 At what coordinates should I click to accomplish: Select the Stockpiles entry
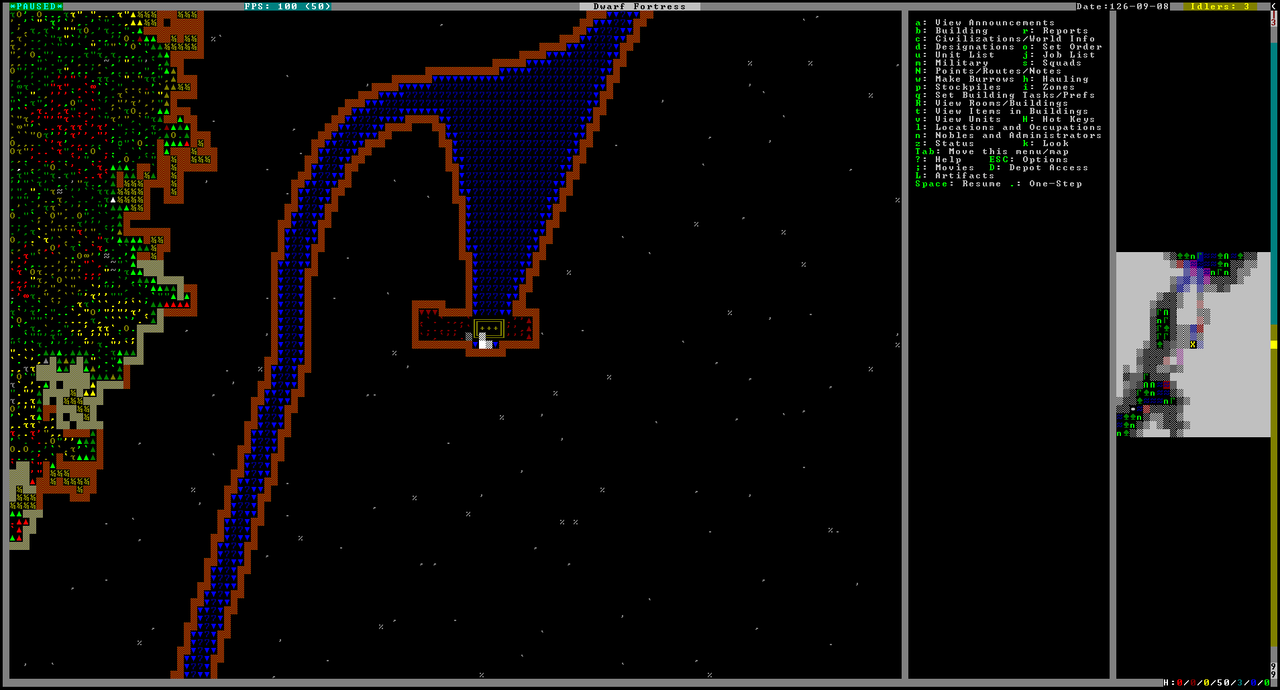click(x=958, y=87)
